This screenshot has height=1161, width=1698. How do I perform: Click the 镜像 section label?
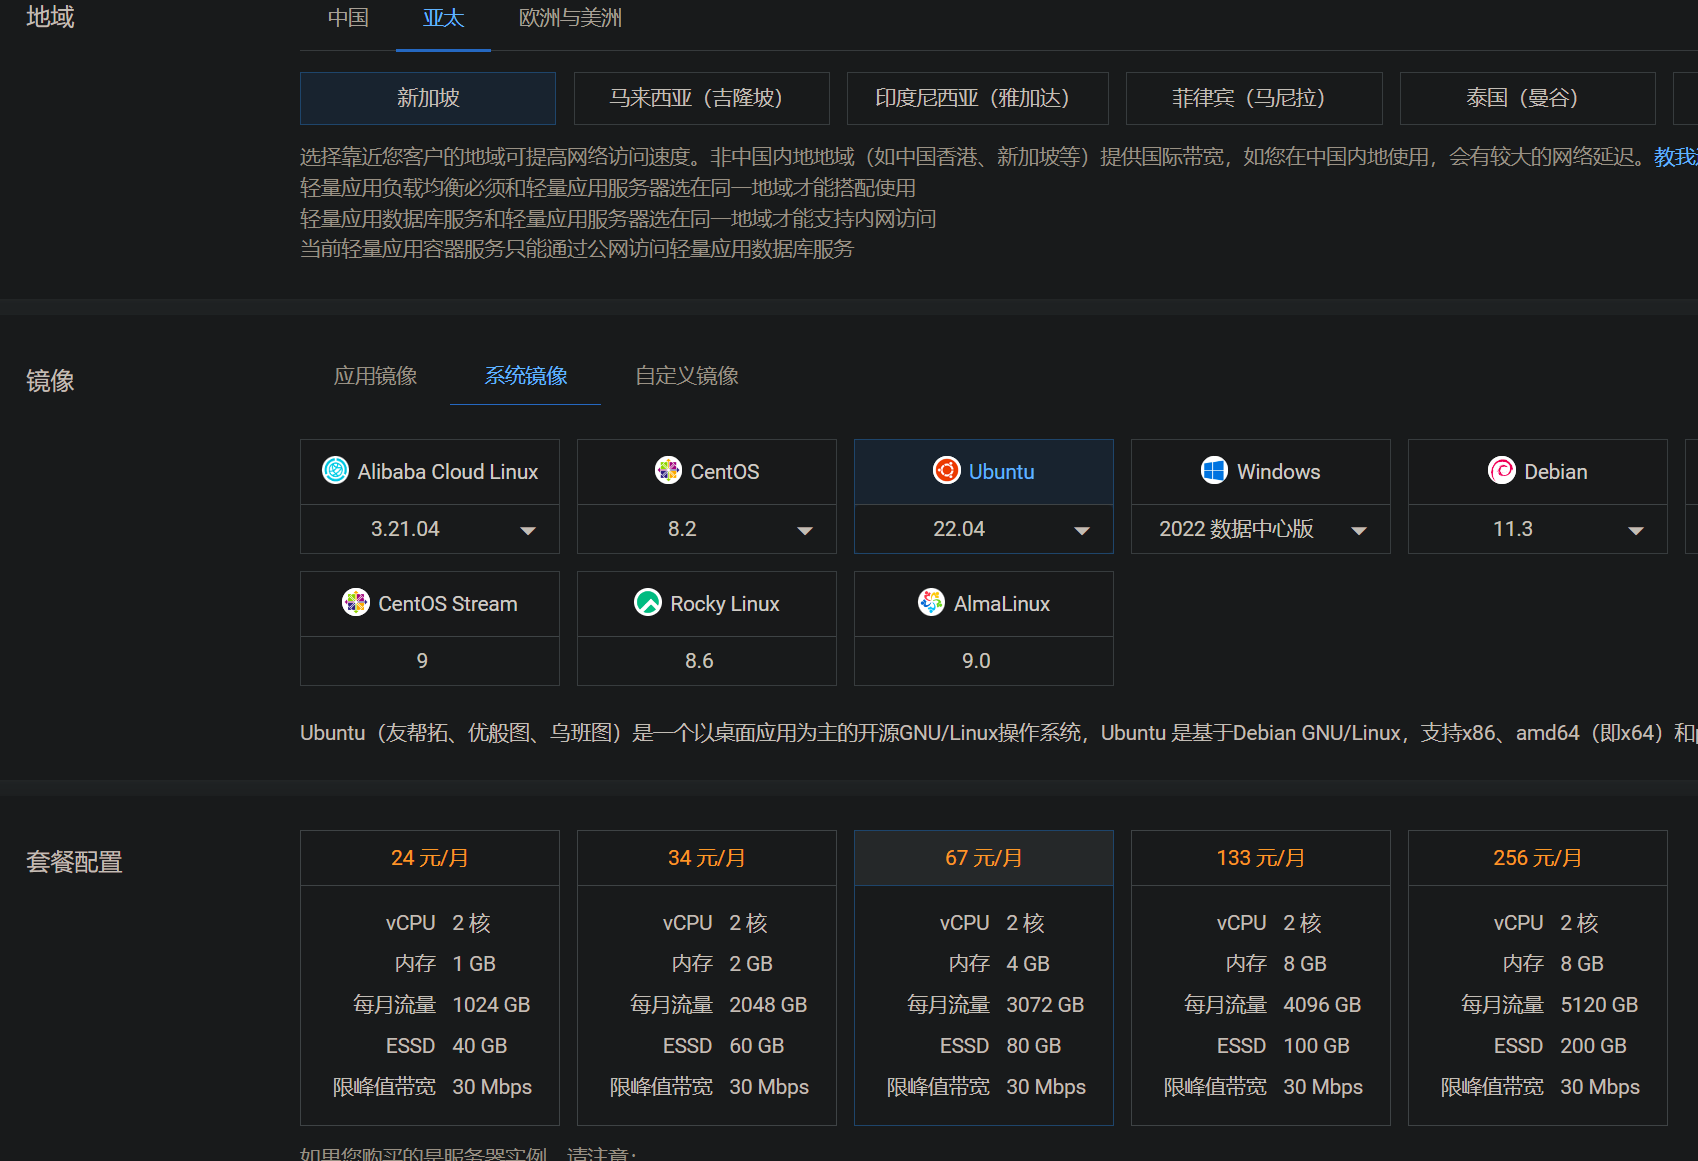[x=50, y=381]
